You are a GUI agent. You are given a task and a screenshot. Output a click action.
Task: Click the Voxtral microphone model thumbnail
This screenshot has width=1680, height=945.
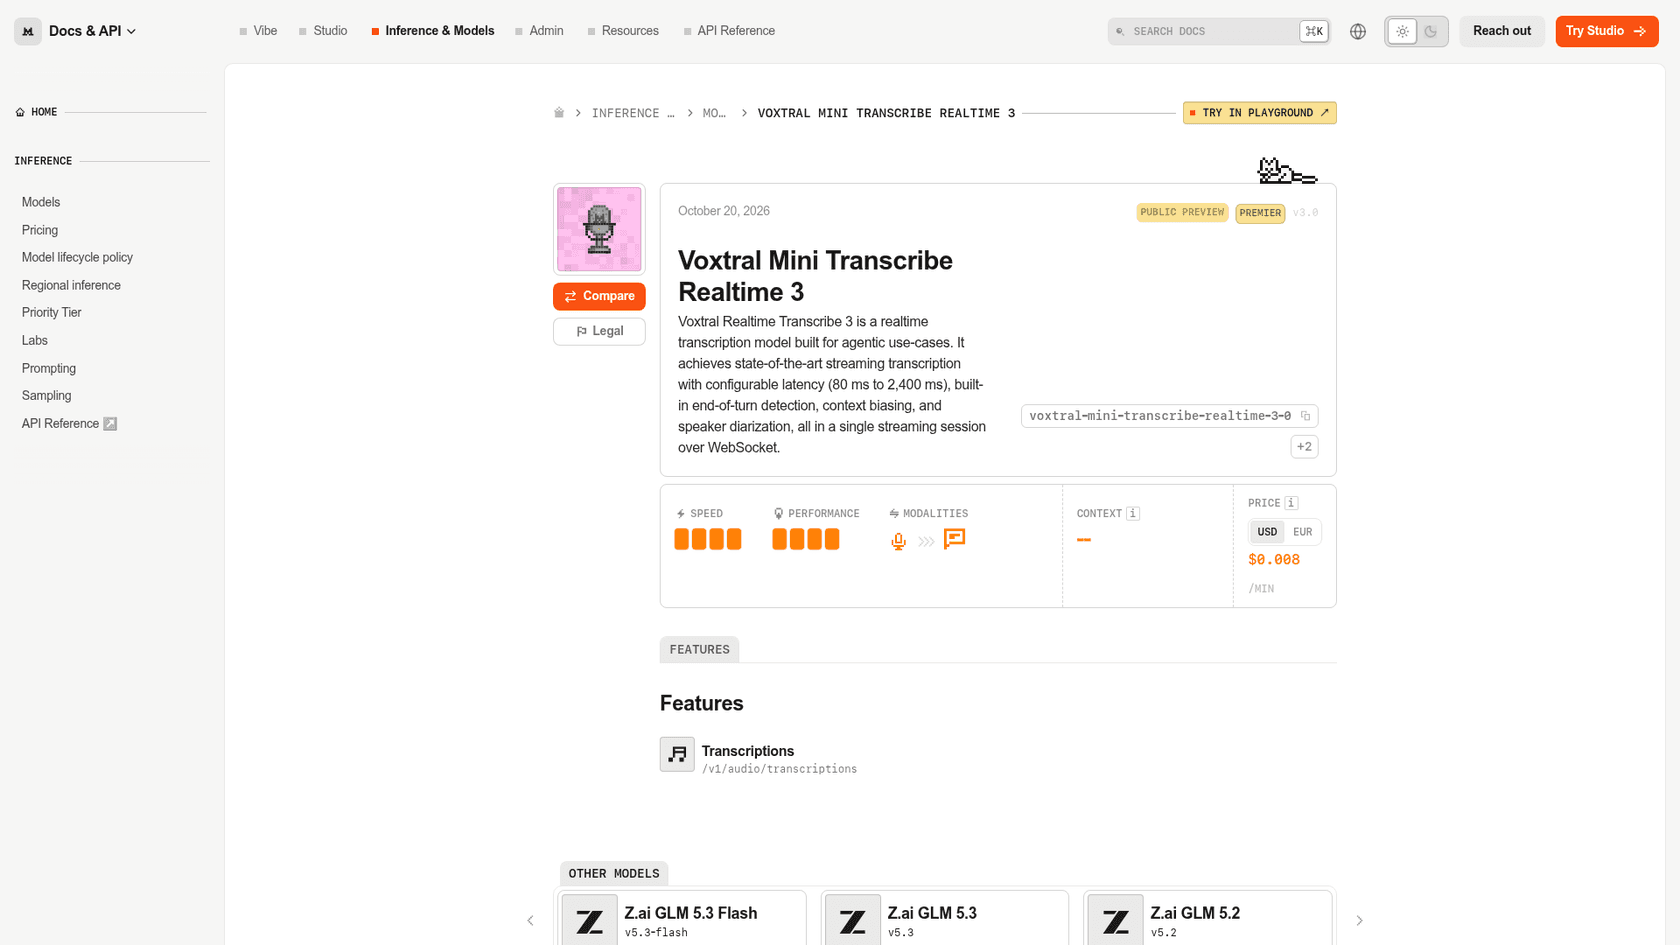click(599, 229)
